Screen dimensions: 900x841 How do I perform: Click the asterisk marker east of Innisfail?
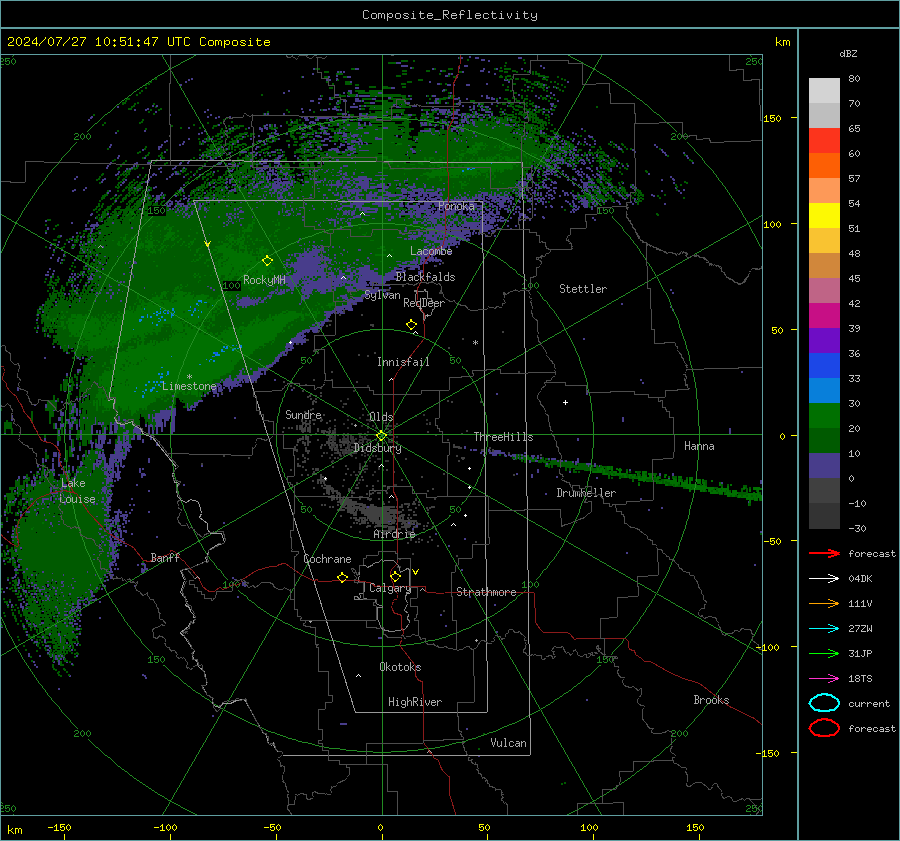tap(475, 343)
